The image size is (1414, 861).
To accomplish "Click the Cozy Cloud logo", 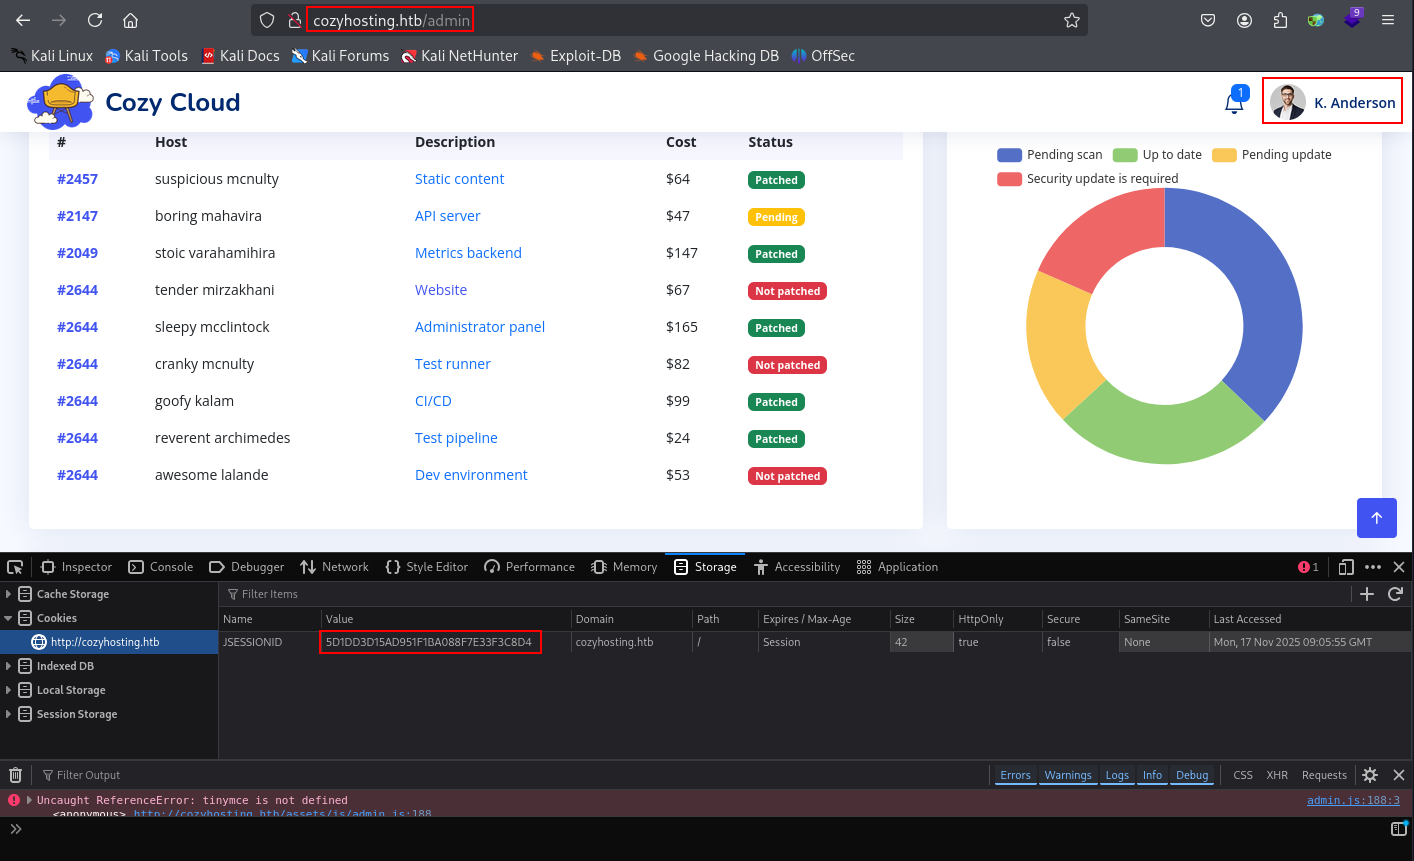I will click(x=133, y=102).
